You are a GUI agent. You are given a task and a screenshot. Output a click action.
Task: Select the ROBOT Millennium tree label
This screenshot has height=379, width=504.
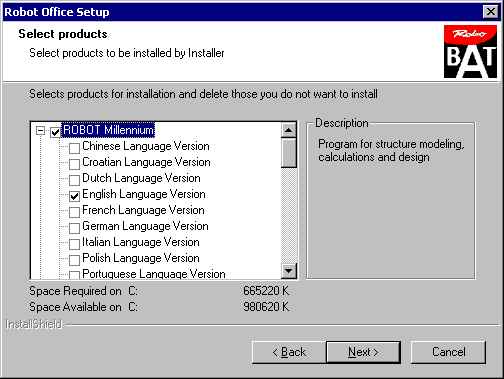(108, 130)
